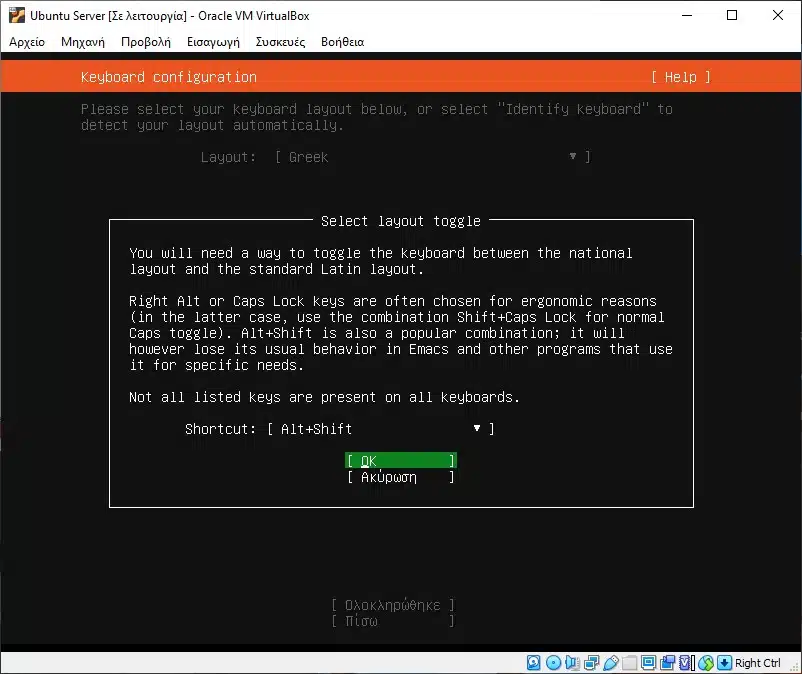This screenshot has height=674, width=802.
Task: Click the 'Layout:' label
Action: pyautogui.click(x=228, y=157)
